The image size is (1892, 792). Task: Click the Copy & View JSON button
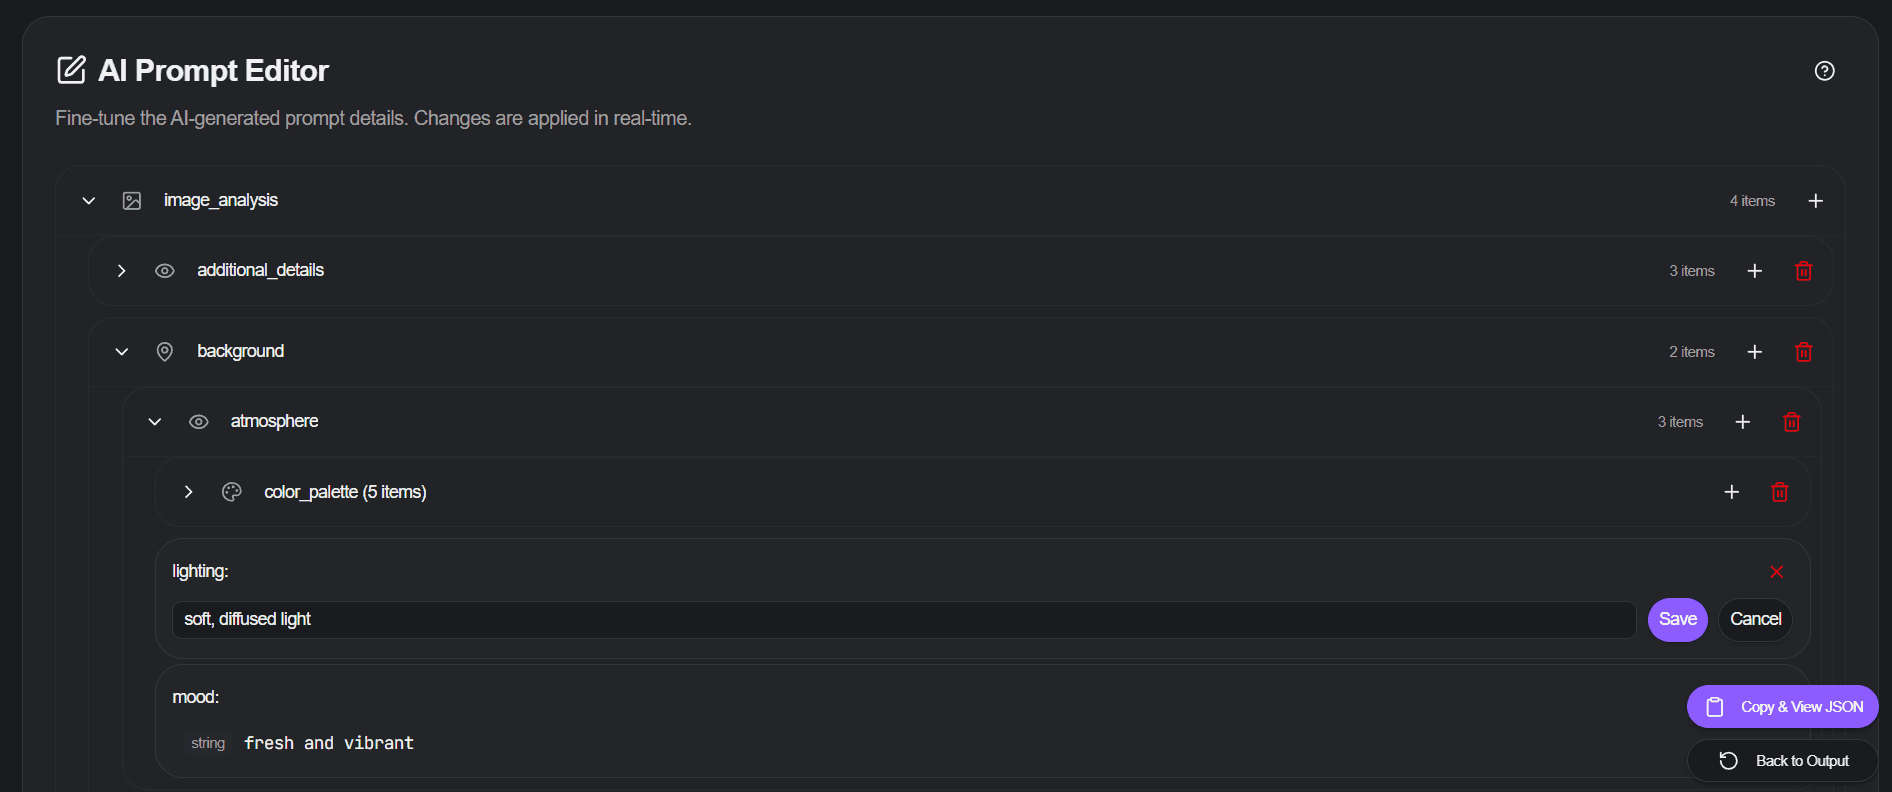[1782, 707]
